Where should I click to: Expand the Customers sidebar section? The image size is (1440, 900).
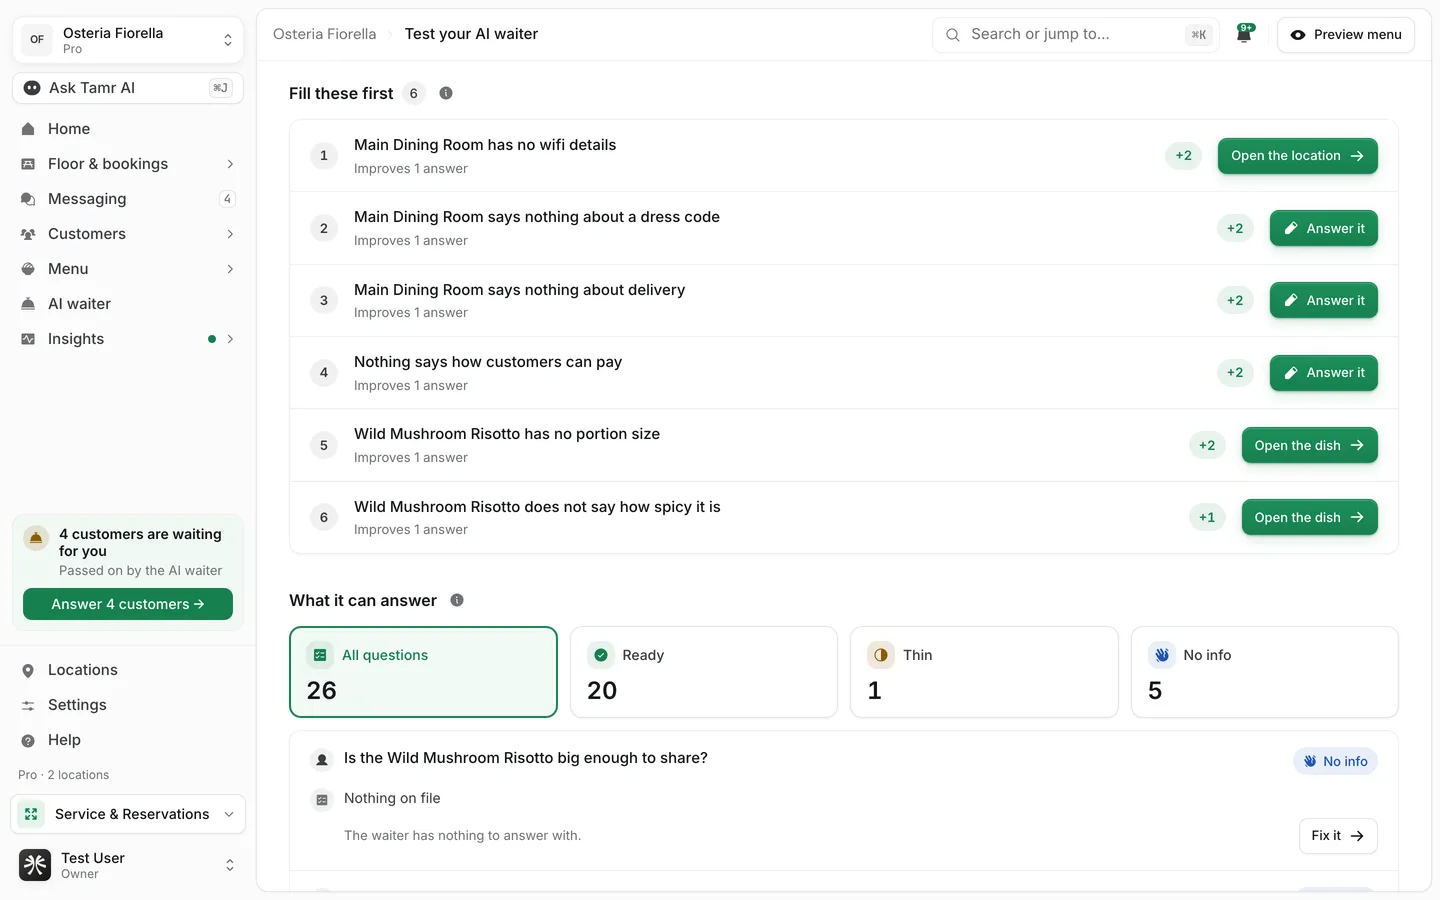click(230, 234)
